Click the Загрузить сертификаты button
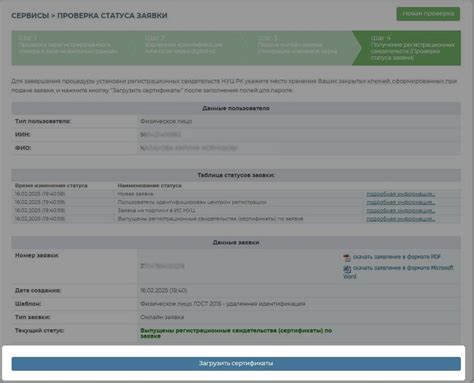Screen dimensions: 474x383 (236, 364)
